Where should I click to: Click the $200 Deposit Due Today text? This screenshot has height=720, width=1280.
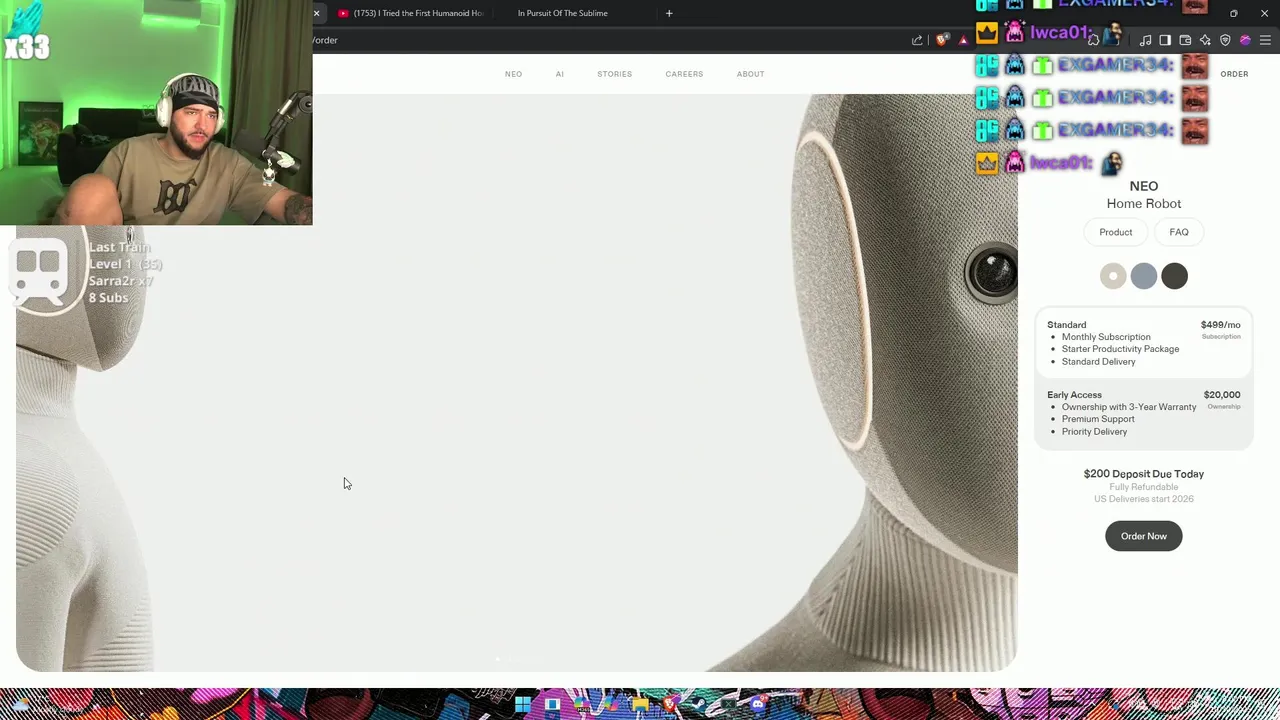[x=1143, y=474]
